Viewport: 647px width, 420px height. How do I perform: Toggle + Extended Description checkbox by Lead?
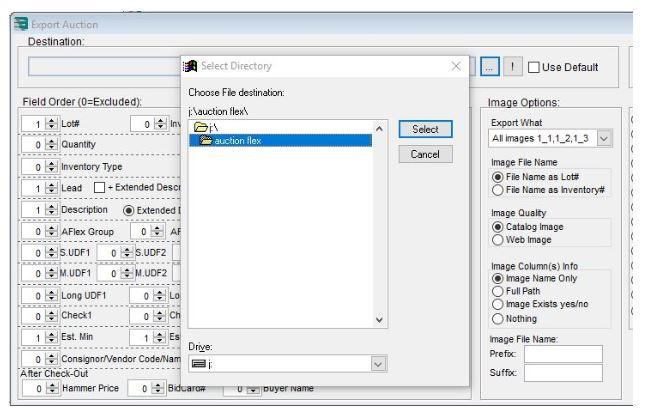[x=99, y=187]
